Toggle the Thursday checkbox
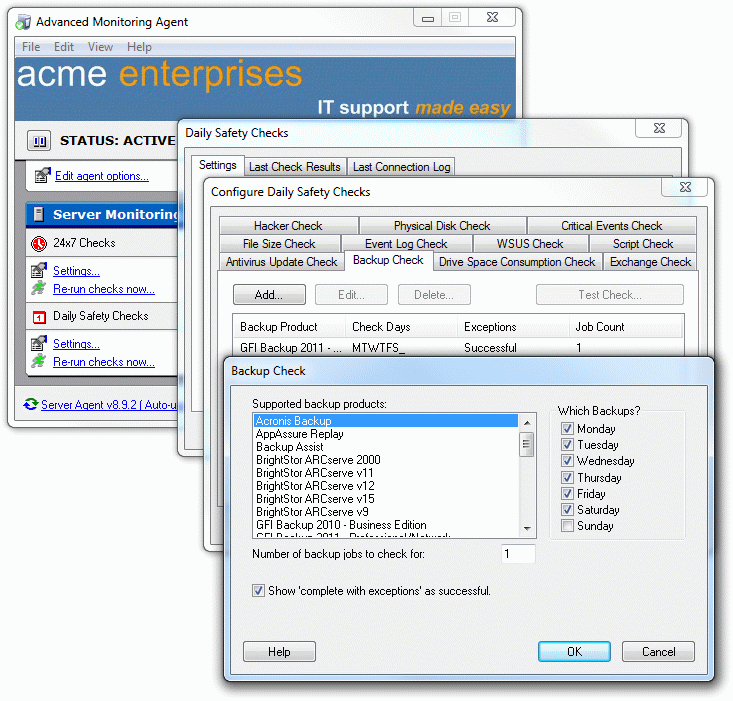The image size is (733, 701). click(567, 478)
